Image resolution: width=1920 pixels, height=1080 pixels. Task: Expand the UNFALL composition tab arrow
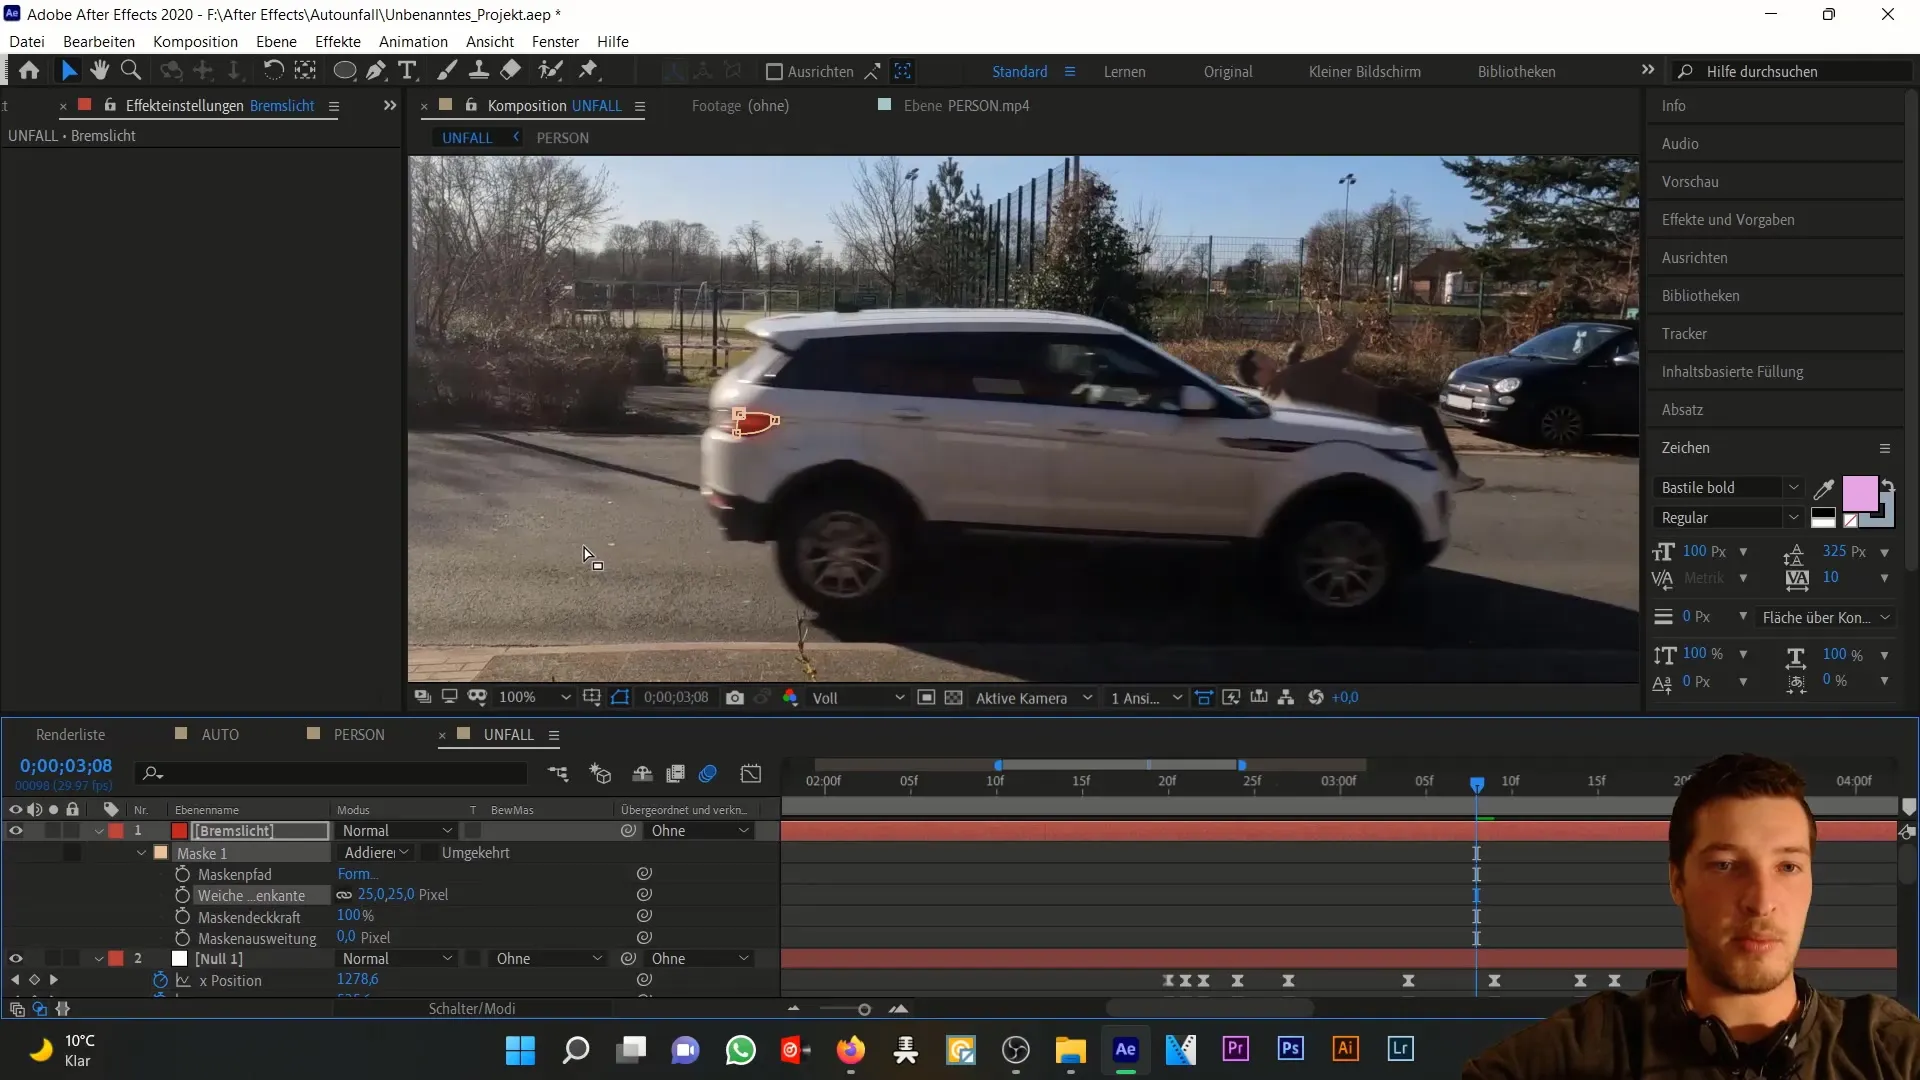(516, 137)
